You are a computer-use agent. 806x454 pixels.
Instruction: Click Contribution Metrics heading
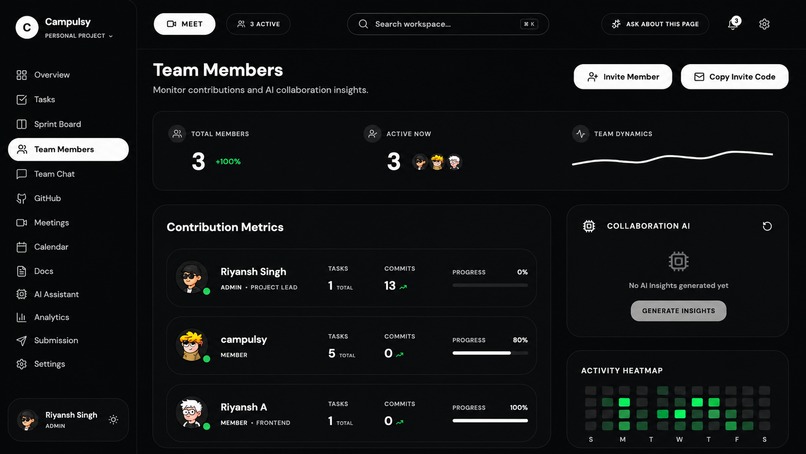coord(225,227)
